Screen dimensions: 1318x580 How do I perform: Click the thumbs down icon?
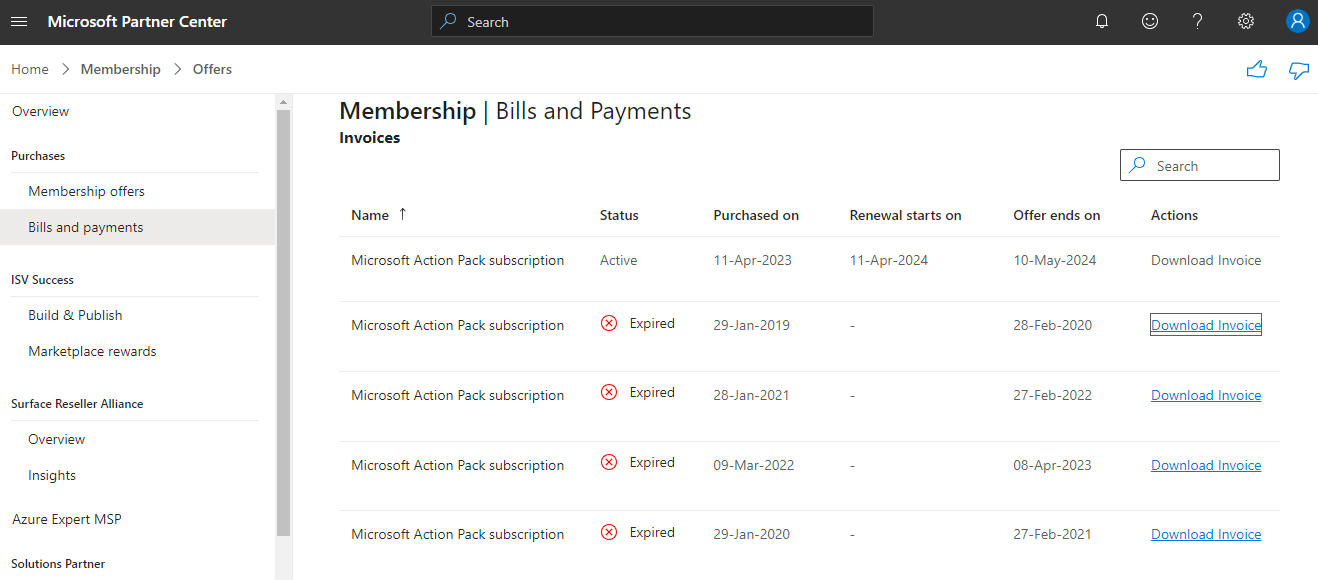(x=1299, y=70)
